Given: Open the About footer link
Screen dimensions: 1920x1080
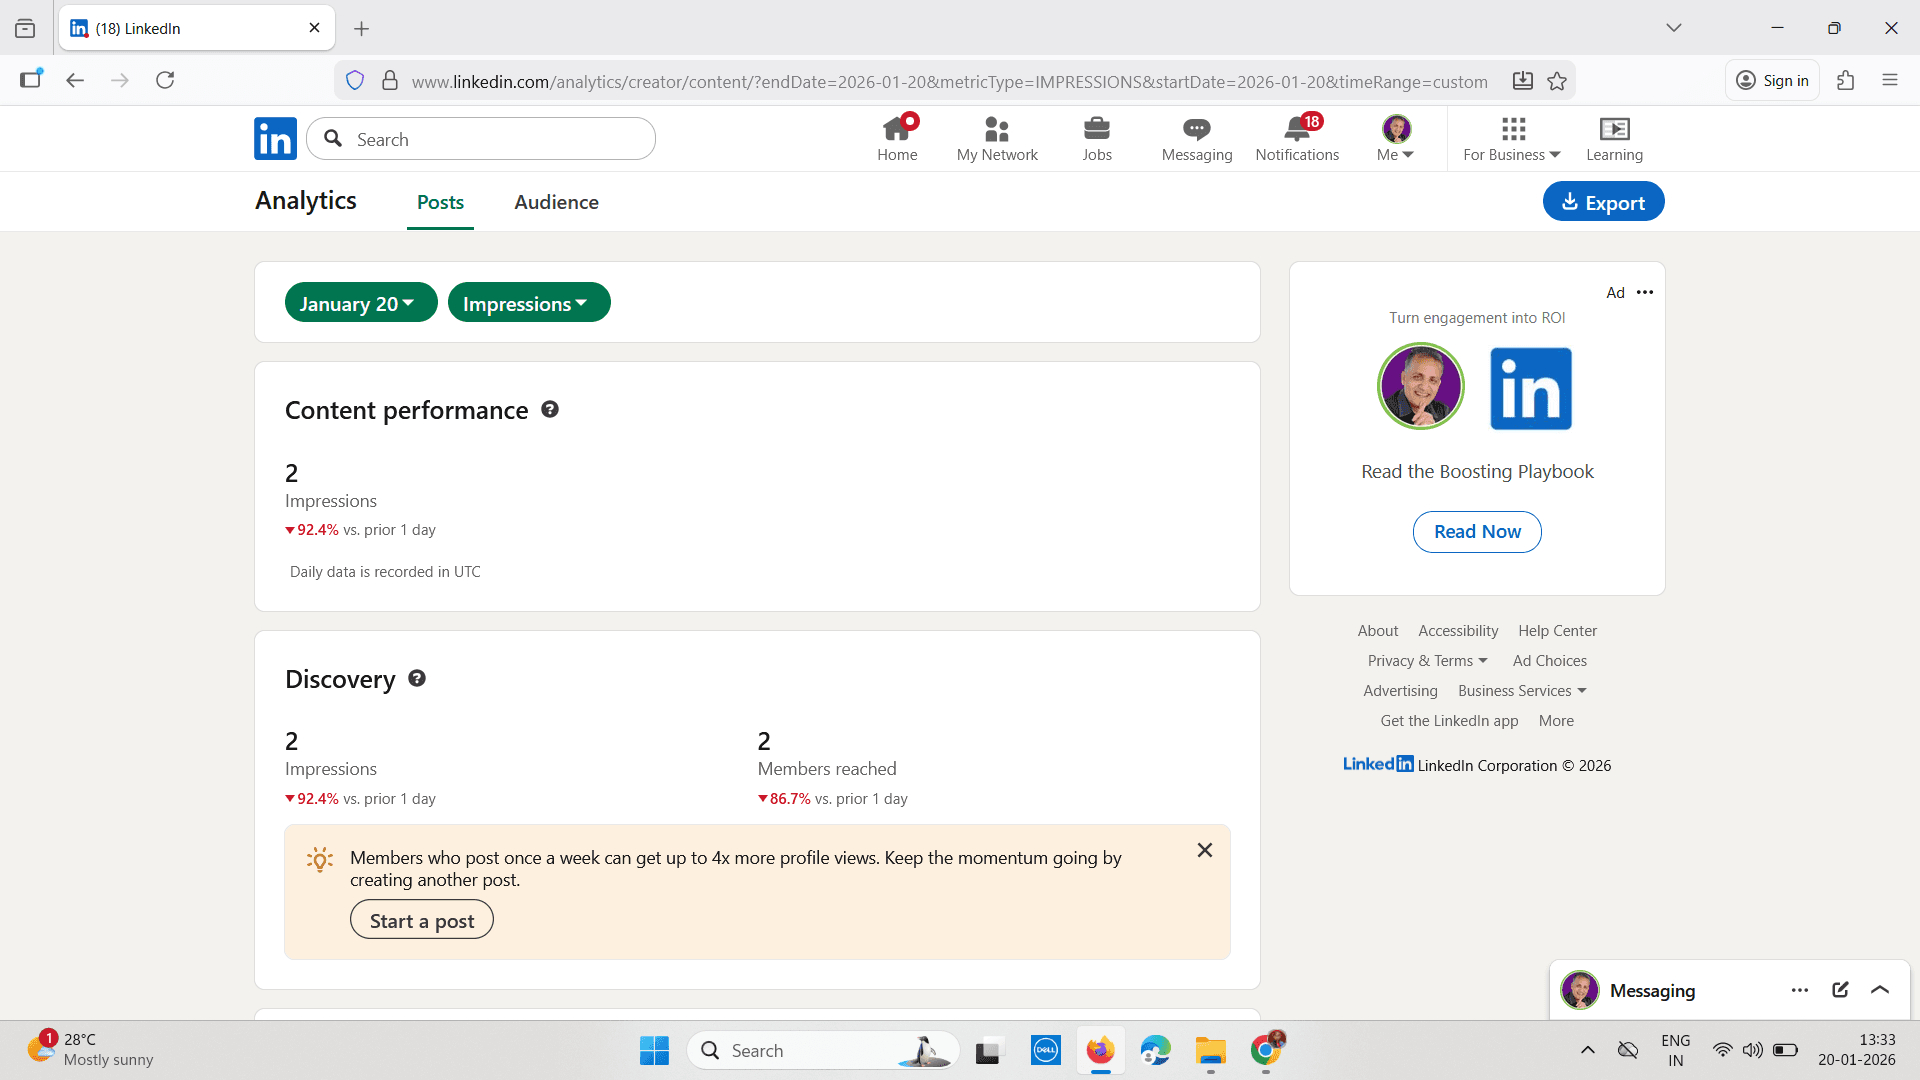Looking at the screenshot, I should point(1378,631).
